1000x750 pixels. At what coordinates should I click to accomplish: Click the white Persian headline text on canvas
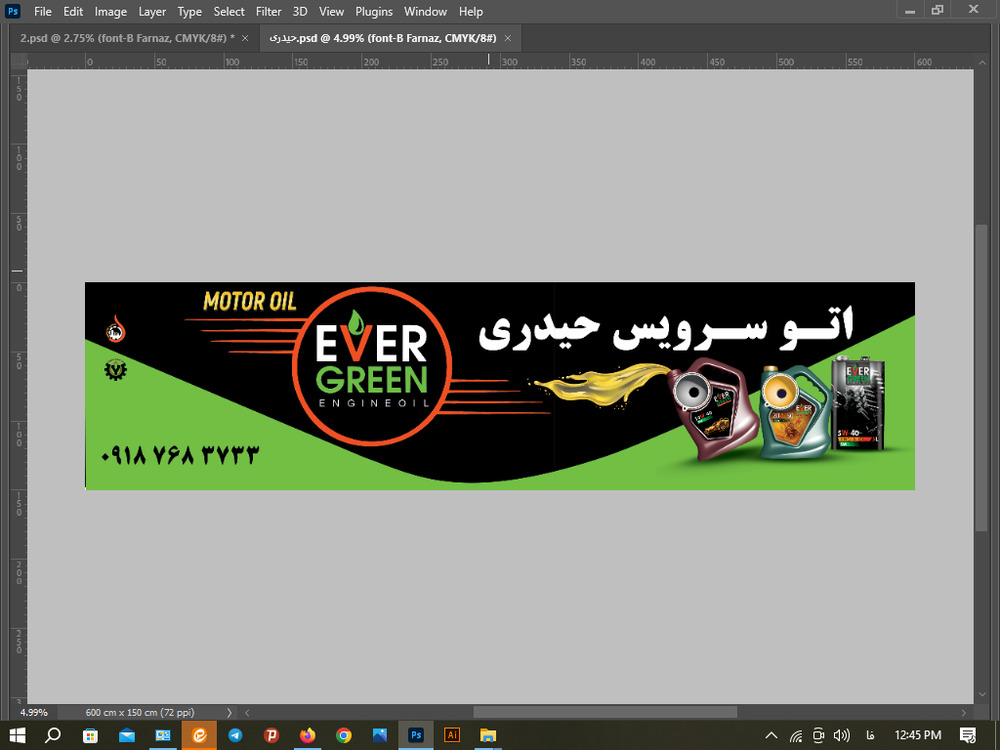click(x=666, y=329)
